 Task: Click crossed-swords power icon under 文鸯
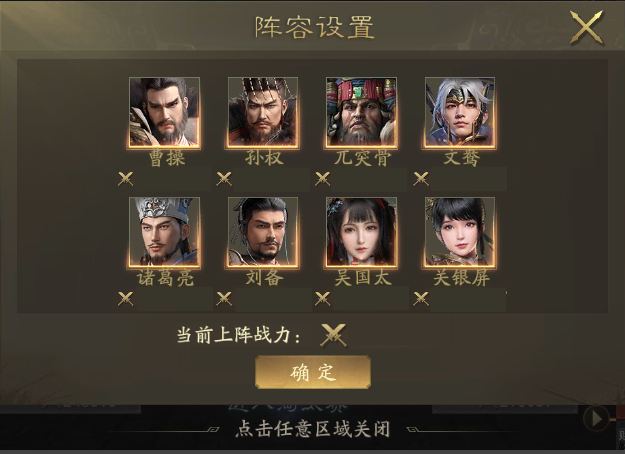click(421, 179)
